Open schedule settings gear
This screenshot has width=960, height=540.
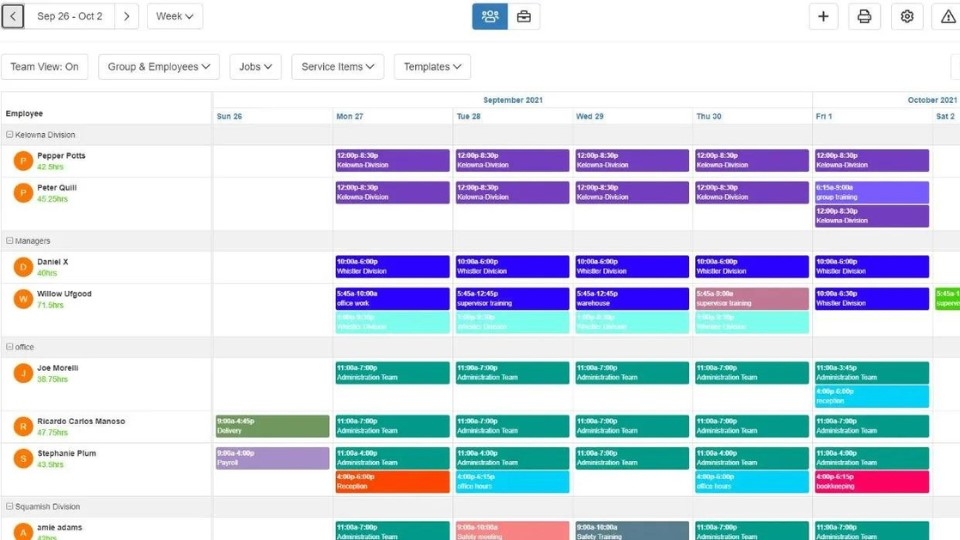(x=907, y=17)
